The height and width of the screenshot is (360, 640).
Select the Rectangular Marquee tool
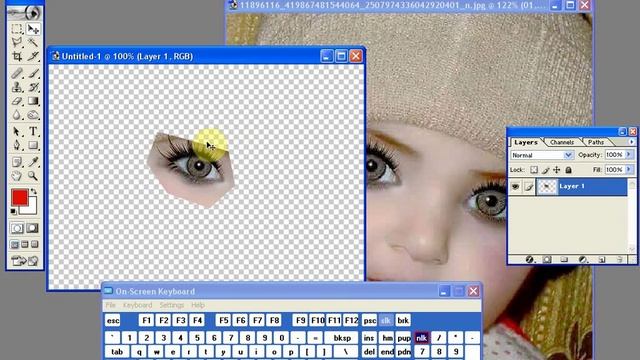click(17, 29)
